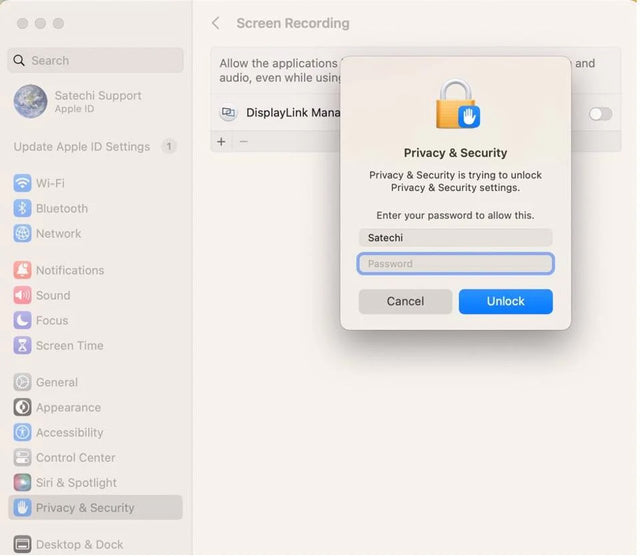Select Desktop & Dock label

[x=80, y=545]
